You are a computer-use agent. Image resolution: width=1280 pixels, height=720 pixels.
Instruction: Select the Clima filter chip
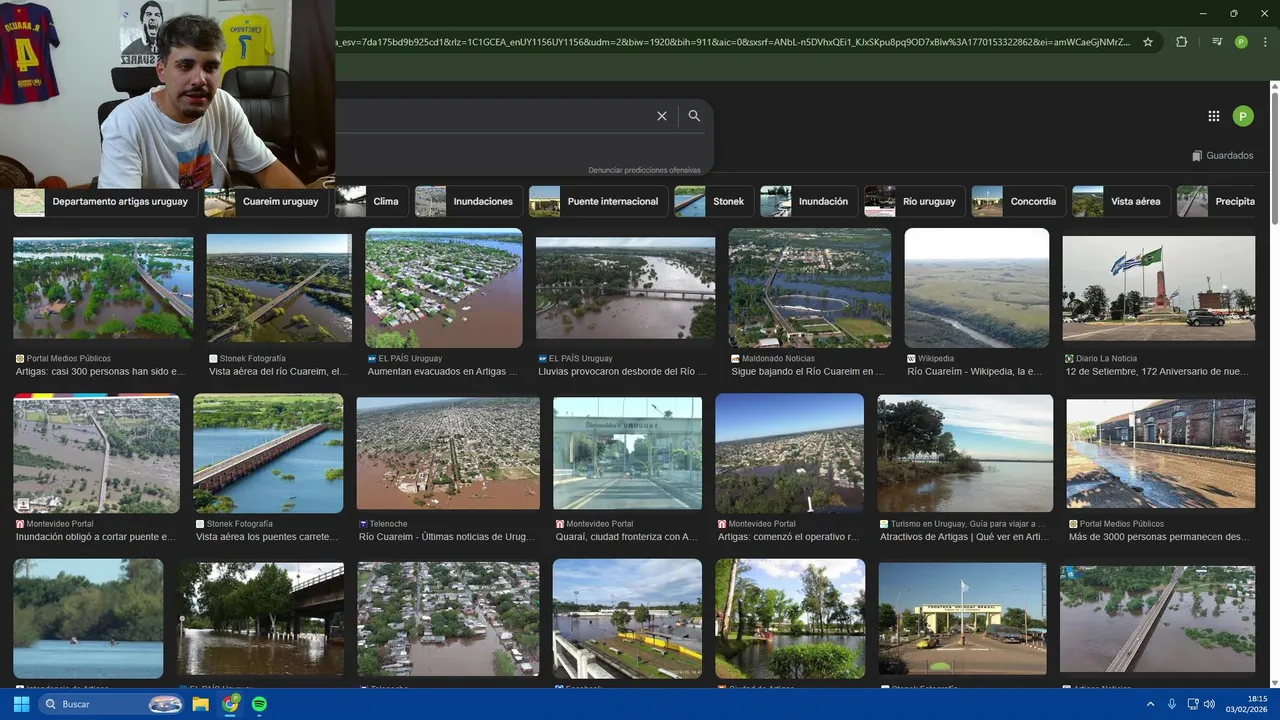(370, 201)
